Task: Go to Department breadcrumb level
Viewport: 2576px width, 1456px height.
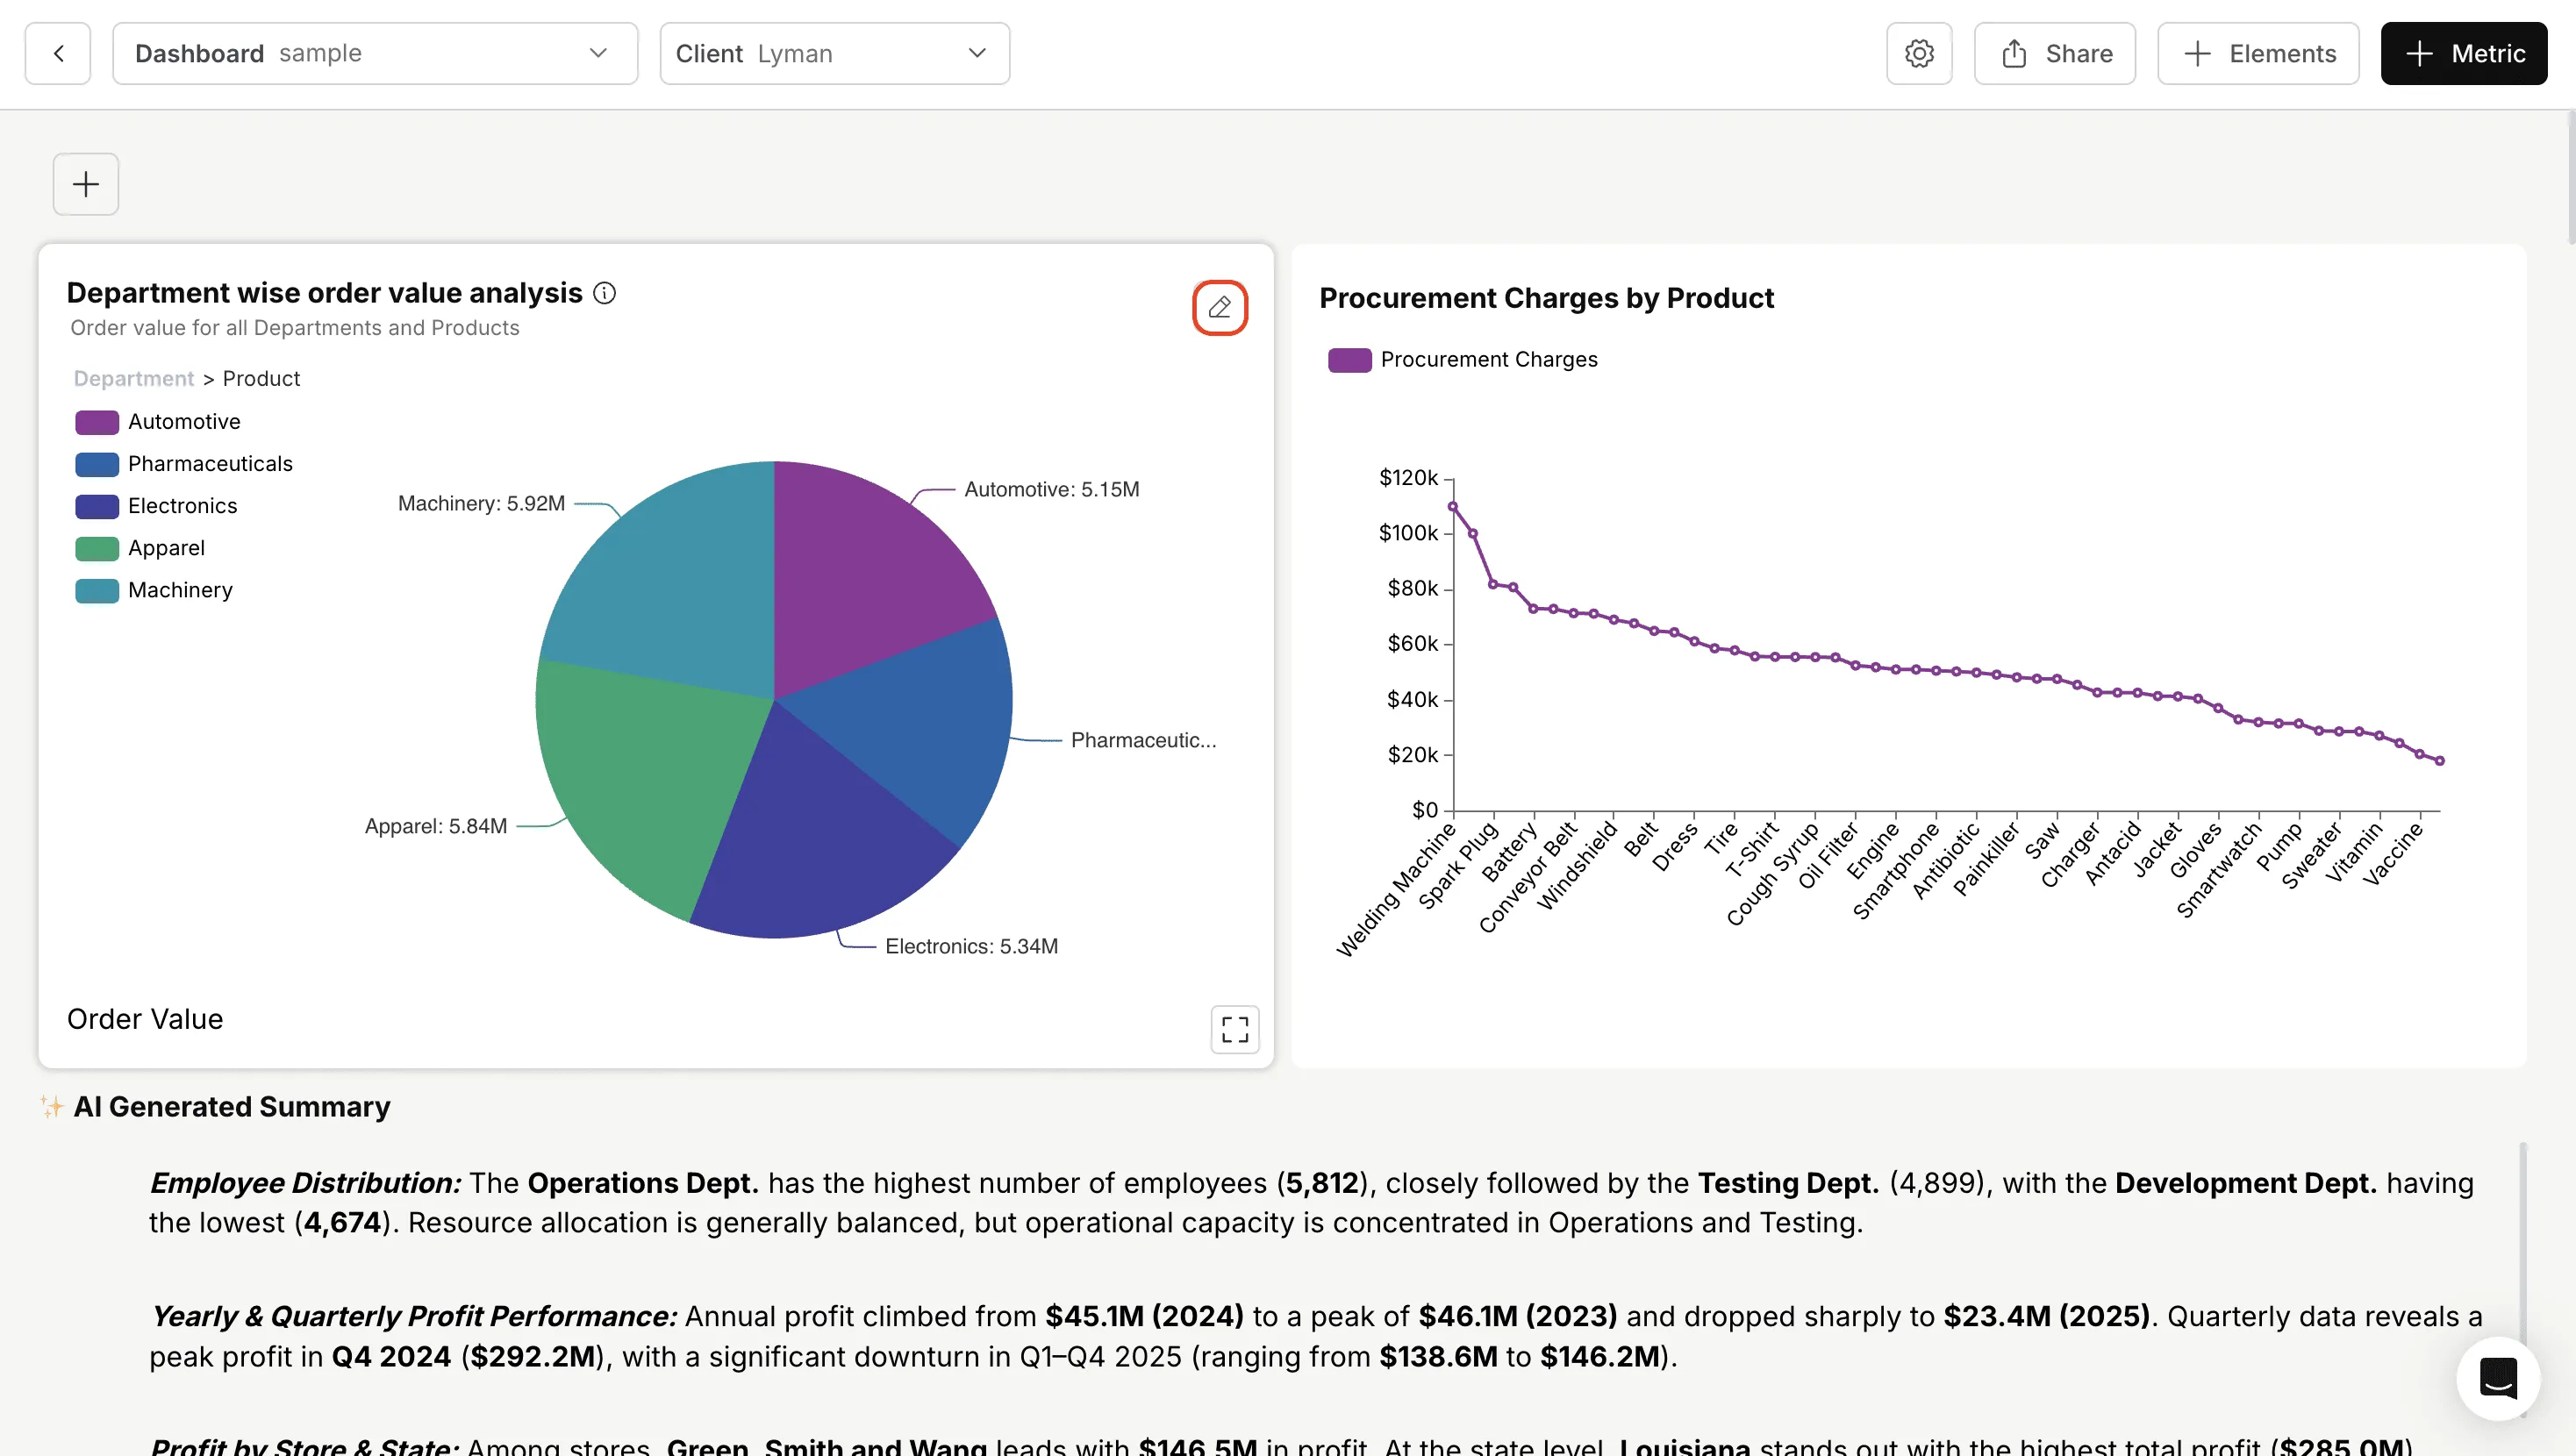Action: pyautogui.click(x=134, y=379)
